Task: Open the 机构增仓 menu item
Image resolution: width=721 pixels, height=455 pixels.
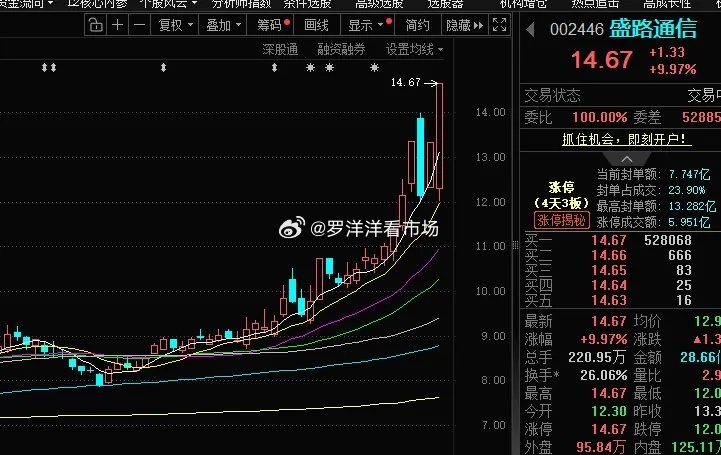Action: click(x=523, y=4)
